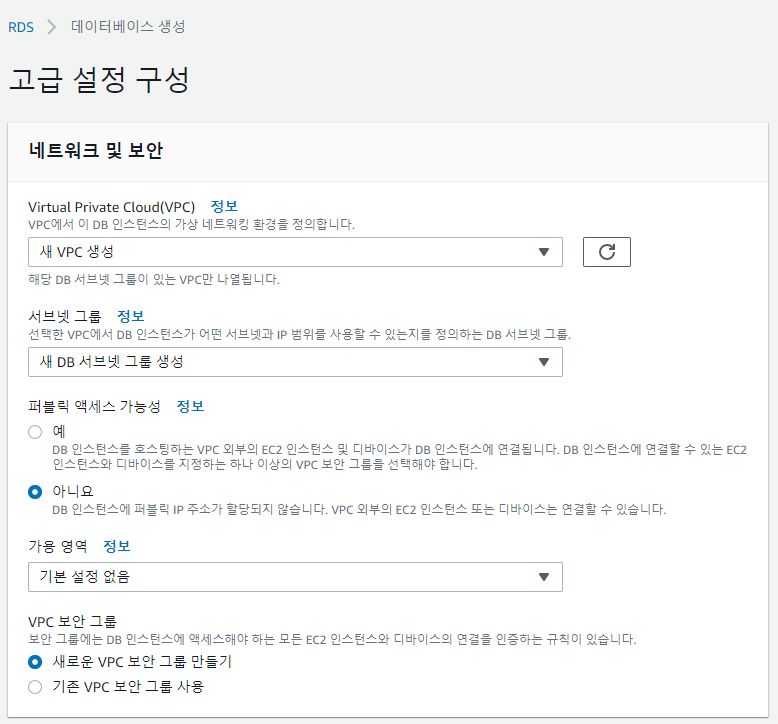Click the note 해당 DB 서브넷 그룹이 있는 VPC만 나열됩니다
Screen dimensions: 778x724
click(154, 279)
